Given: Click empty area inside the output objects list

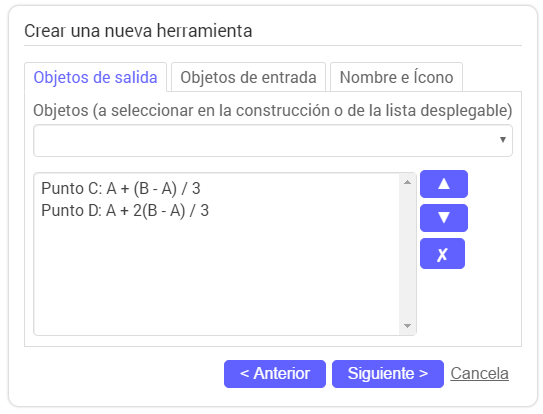Looking at the screenshot, I should click(216, 277).
